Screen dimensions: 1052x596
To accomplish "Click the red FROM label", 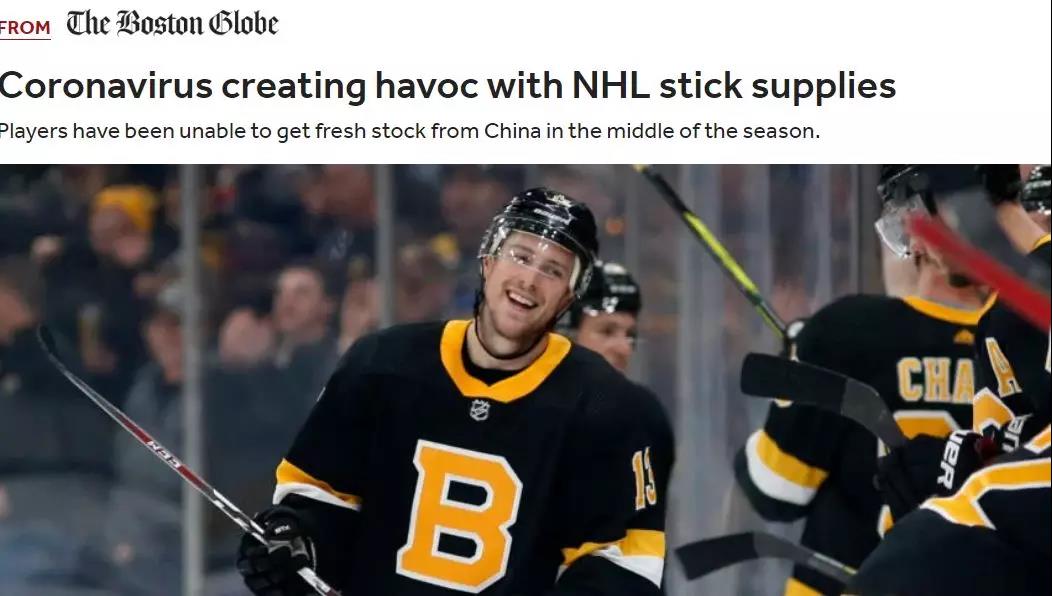I will 25,28.
